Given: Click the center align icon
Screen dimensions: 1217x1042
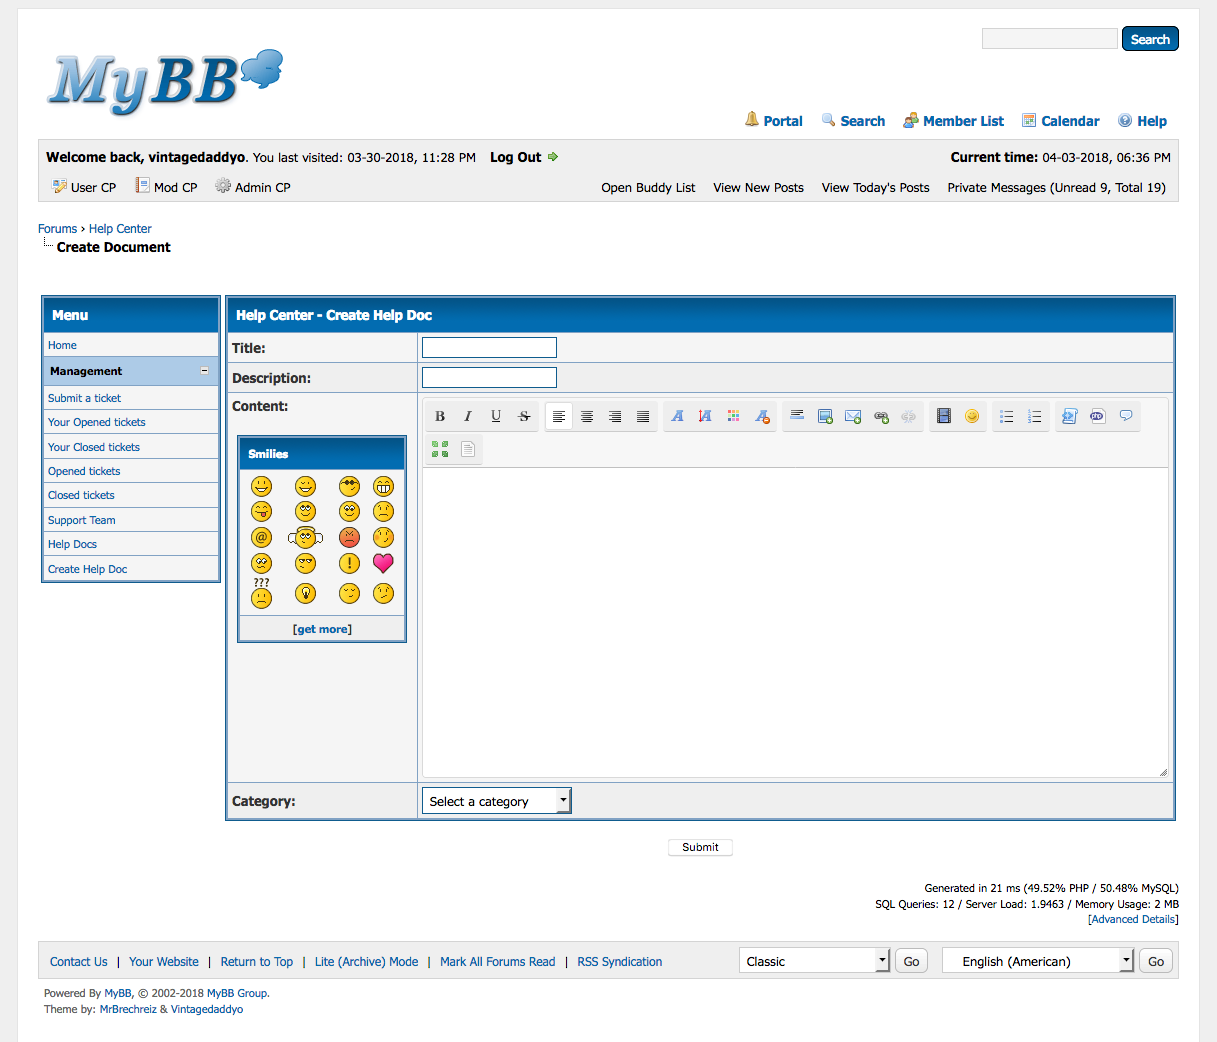Looking at the screenshot, I should pos(587,416).
